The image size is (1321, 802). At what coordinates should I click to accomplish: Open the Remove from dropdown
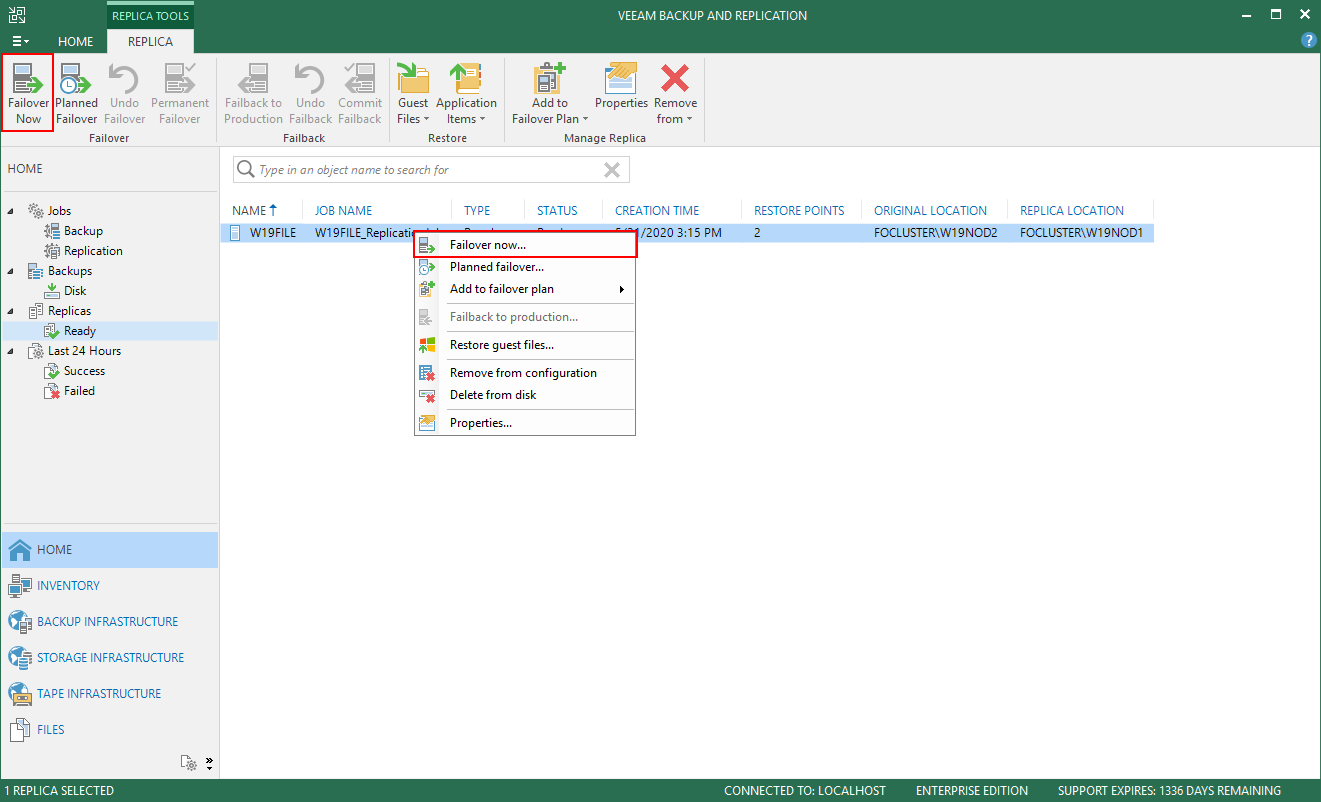click(x=676, y=94)
